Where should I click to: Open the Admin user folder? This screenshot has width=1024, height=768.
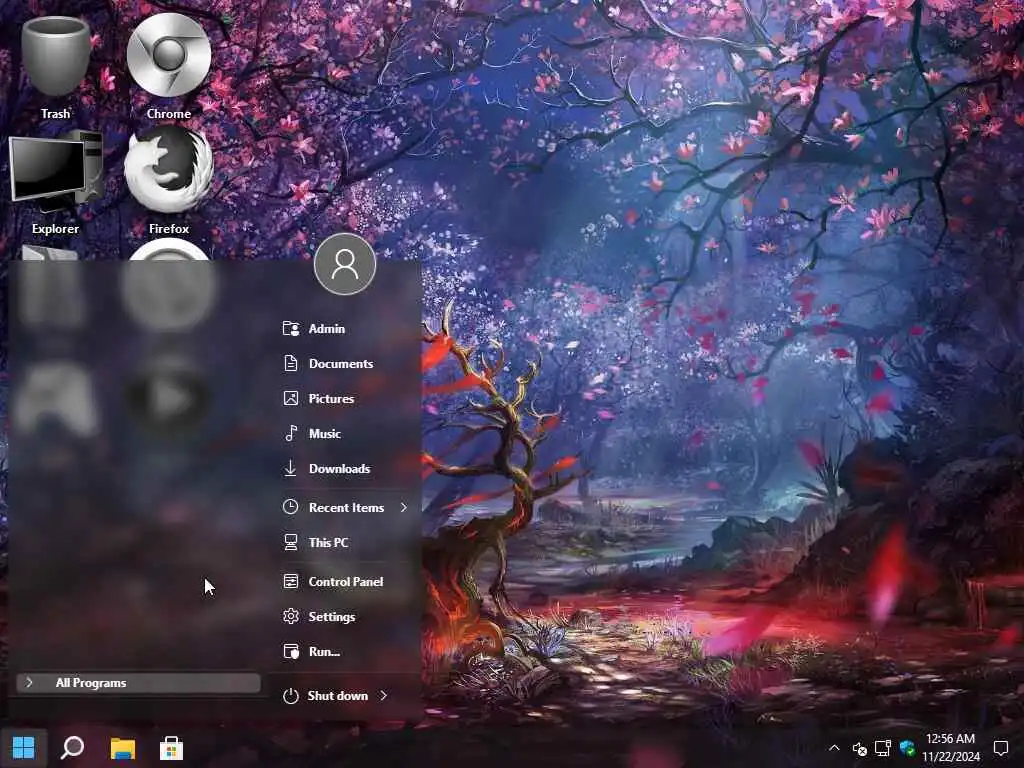[345, 328]
